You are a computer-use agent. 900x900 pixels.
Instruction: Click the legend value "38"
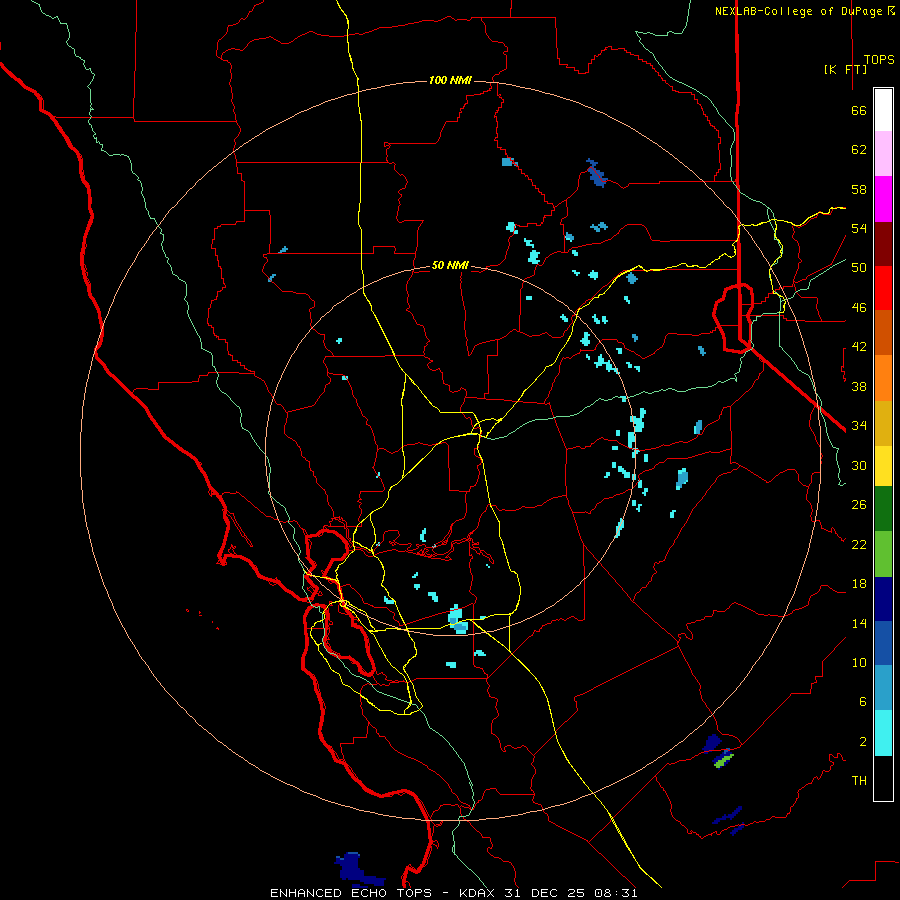(x=859, y=386)
